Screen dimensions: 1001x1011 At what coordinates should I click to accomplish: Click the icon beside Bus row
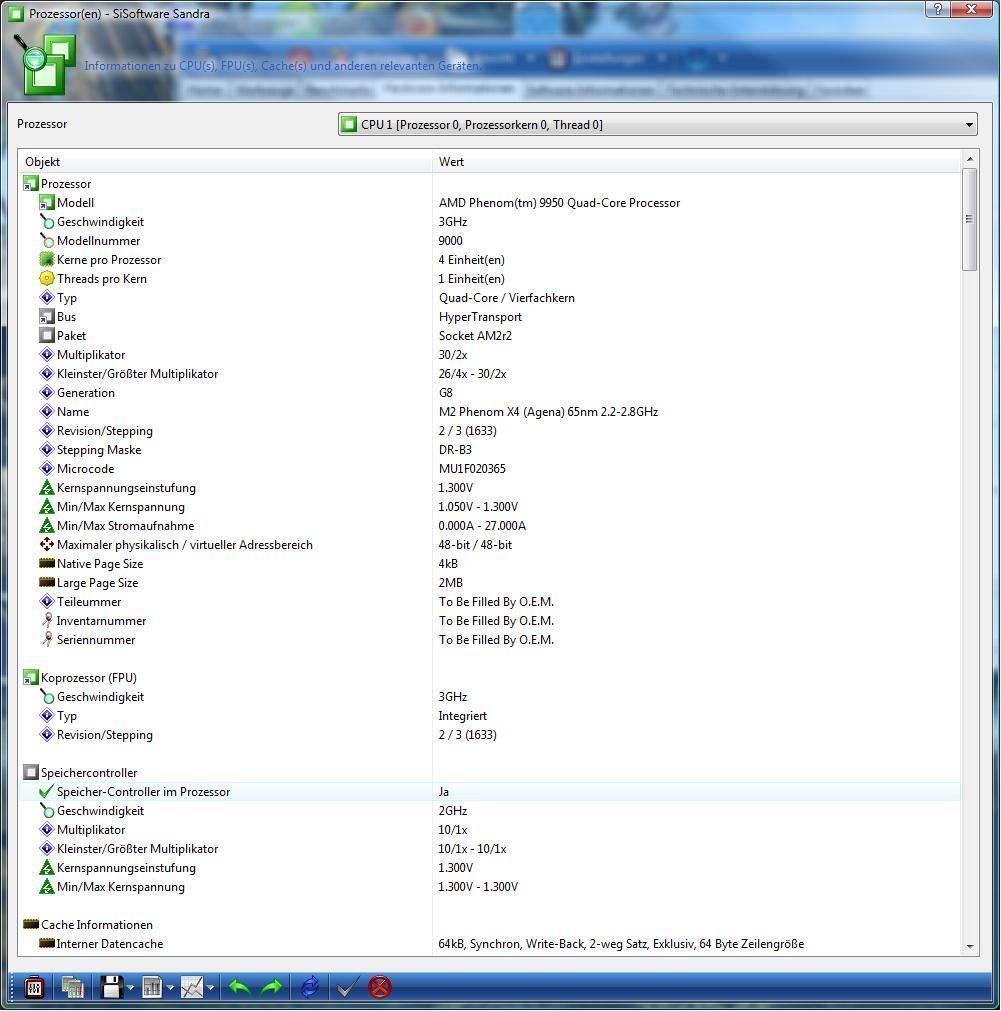click(46, 317)
